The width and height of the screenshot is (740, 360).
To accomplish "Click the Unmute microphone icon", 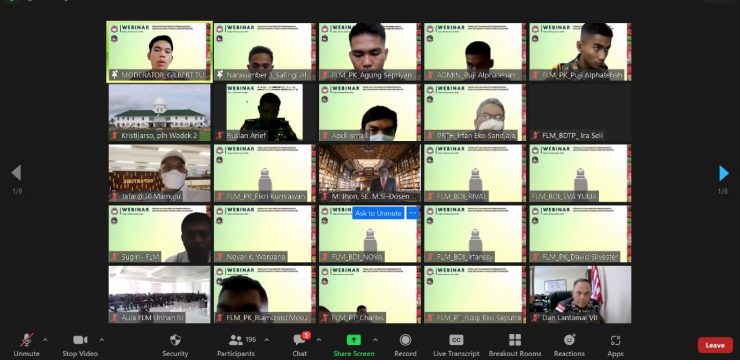I will 26,340.
